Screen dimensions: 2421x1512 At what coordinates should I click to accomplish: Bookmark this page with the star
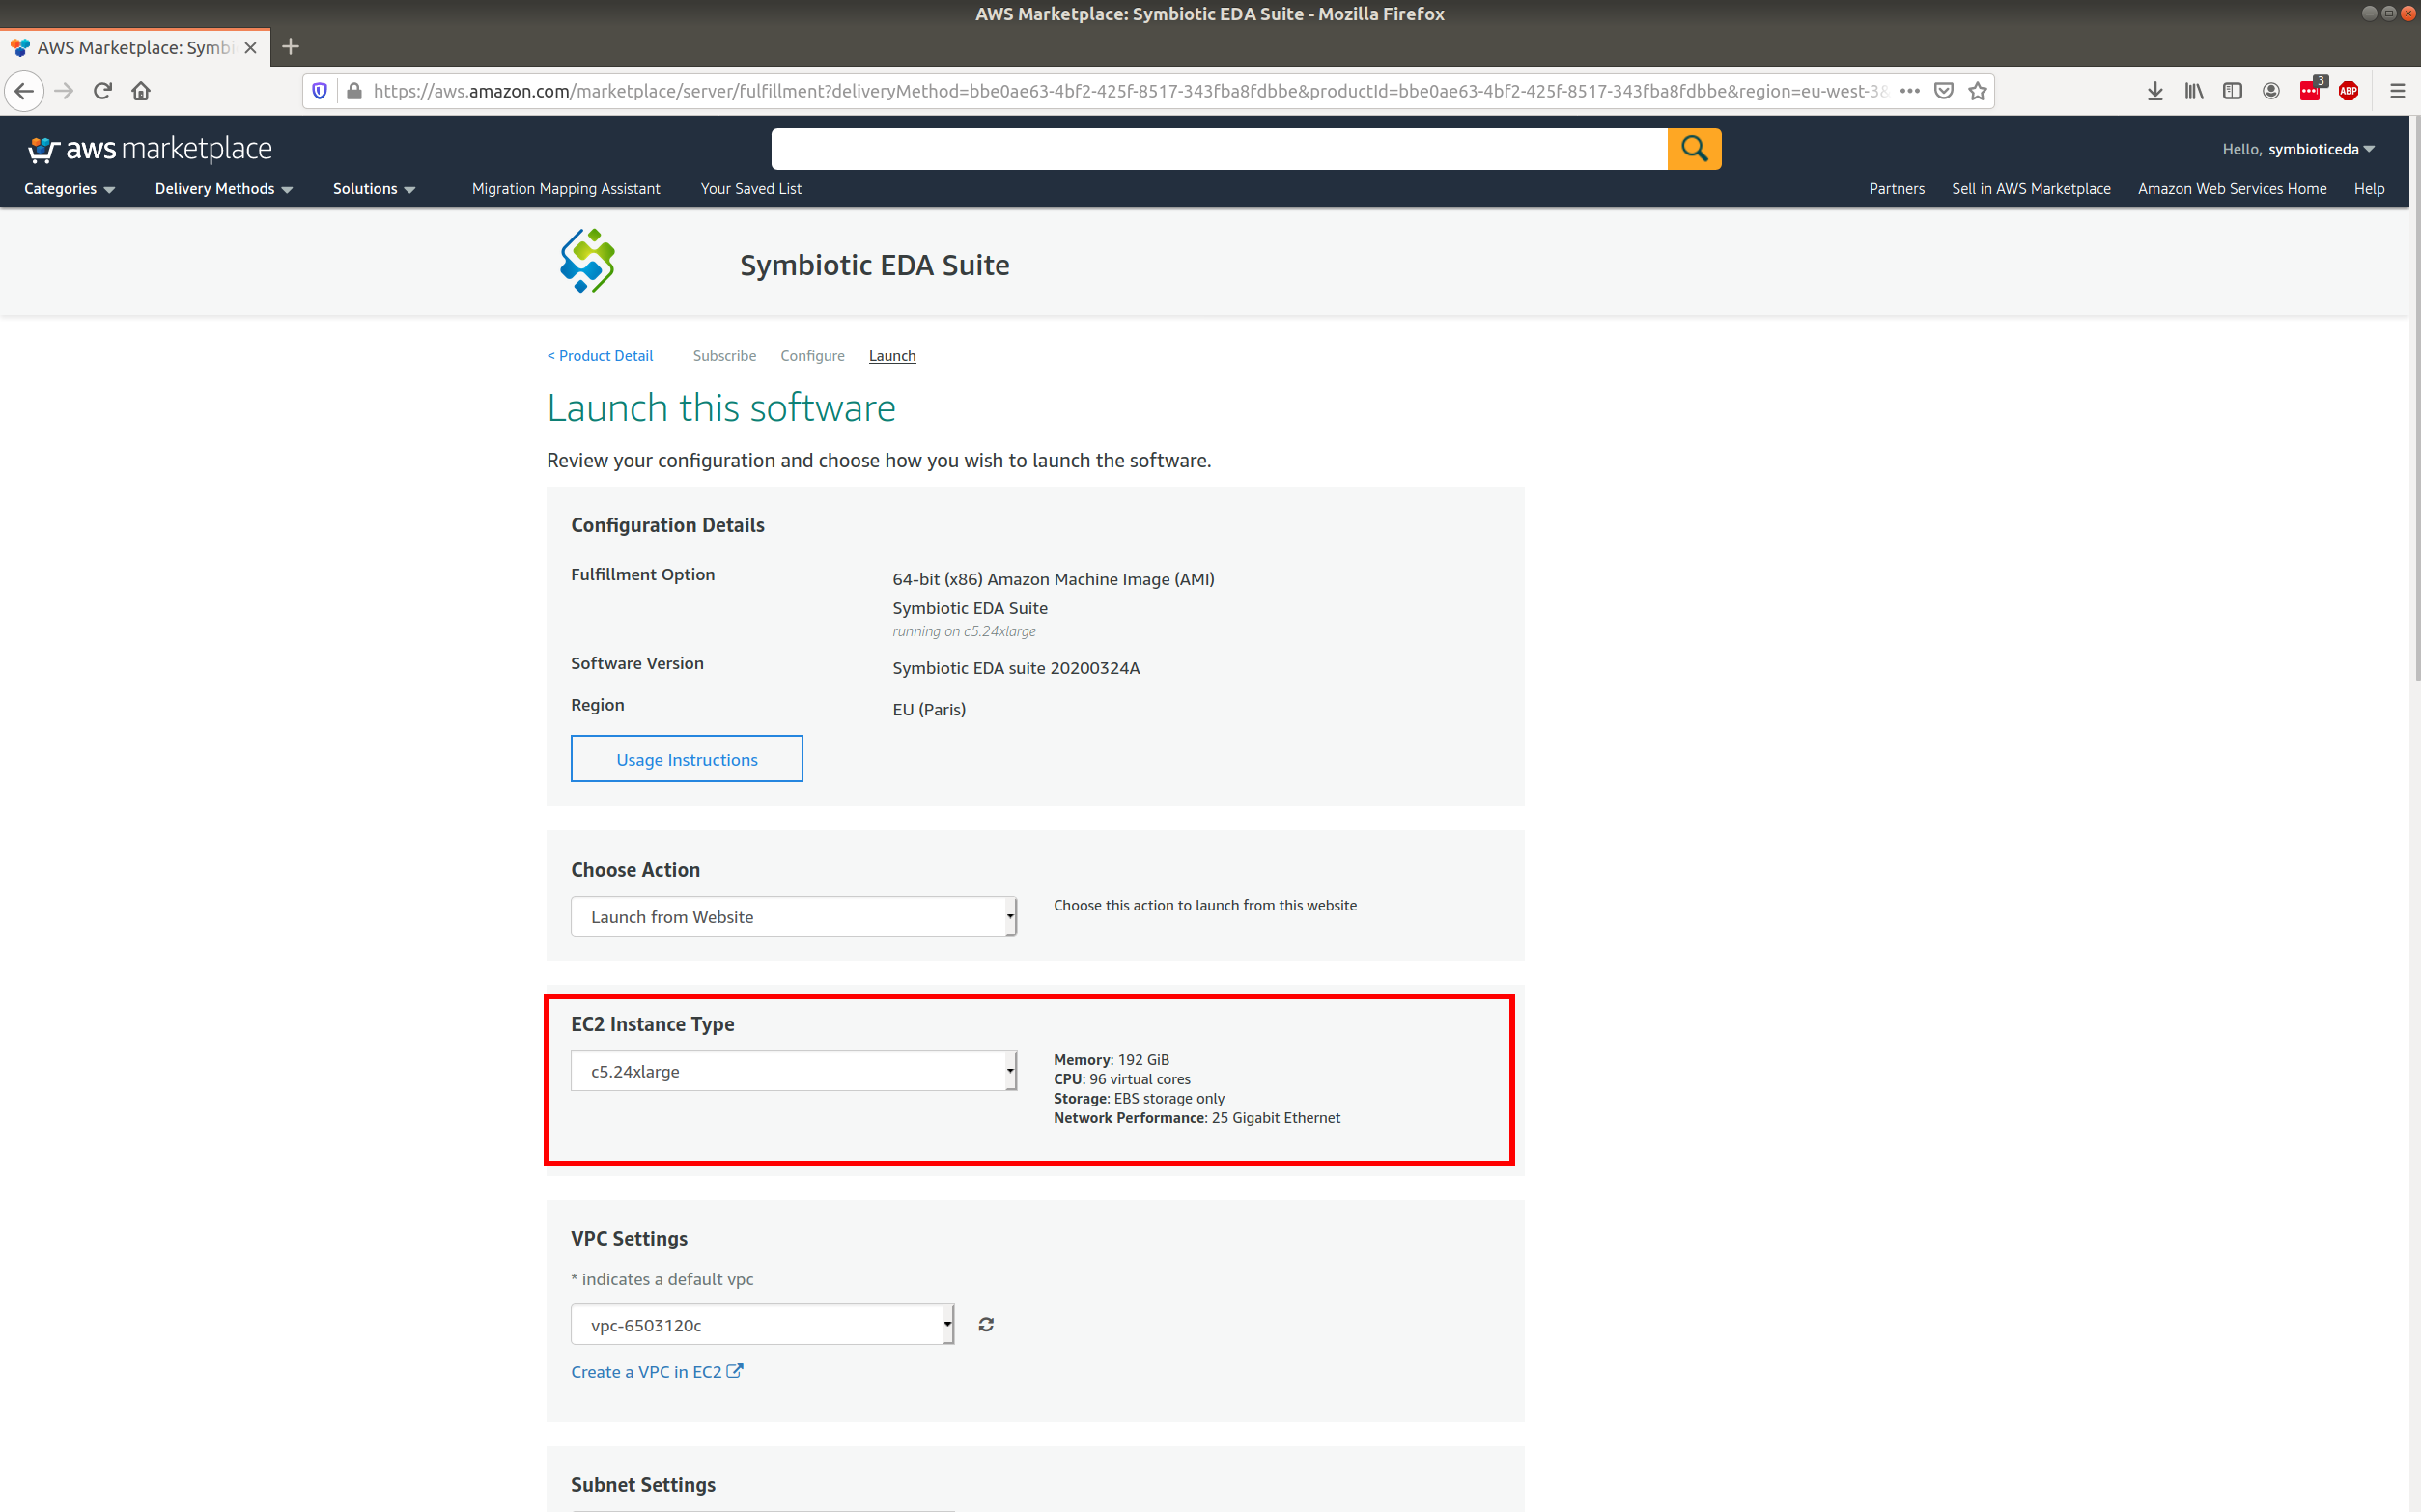(1977, 91)
